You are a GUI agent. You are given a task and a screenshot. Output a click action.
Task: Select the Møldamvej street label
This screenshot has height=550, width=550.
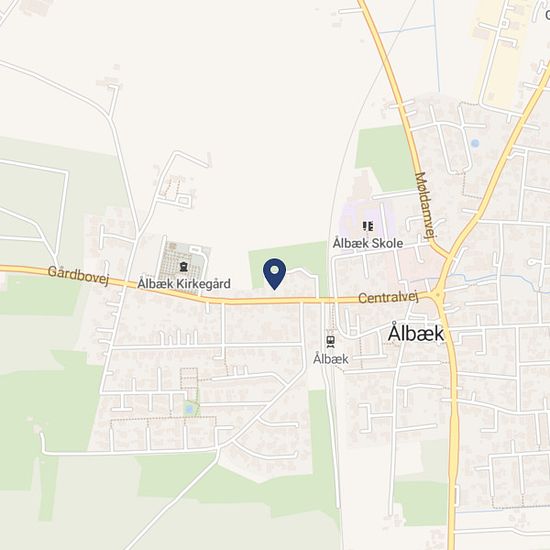coord(425,205)
